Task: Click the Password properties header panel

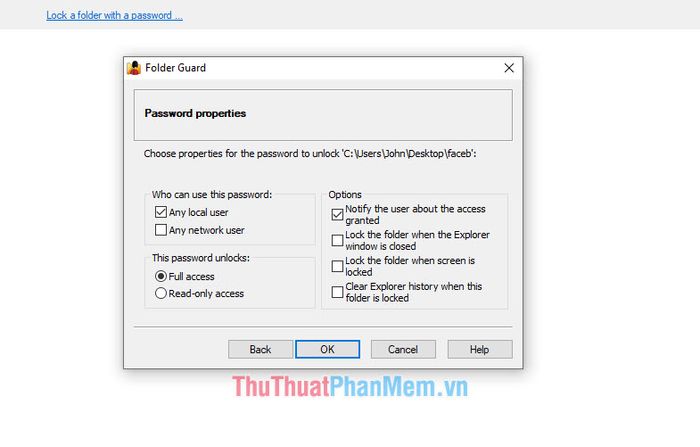Action: coord(323,115)
